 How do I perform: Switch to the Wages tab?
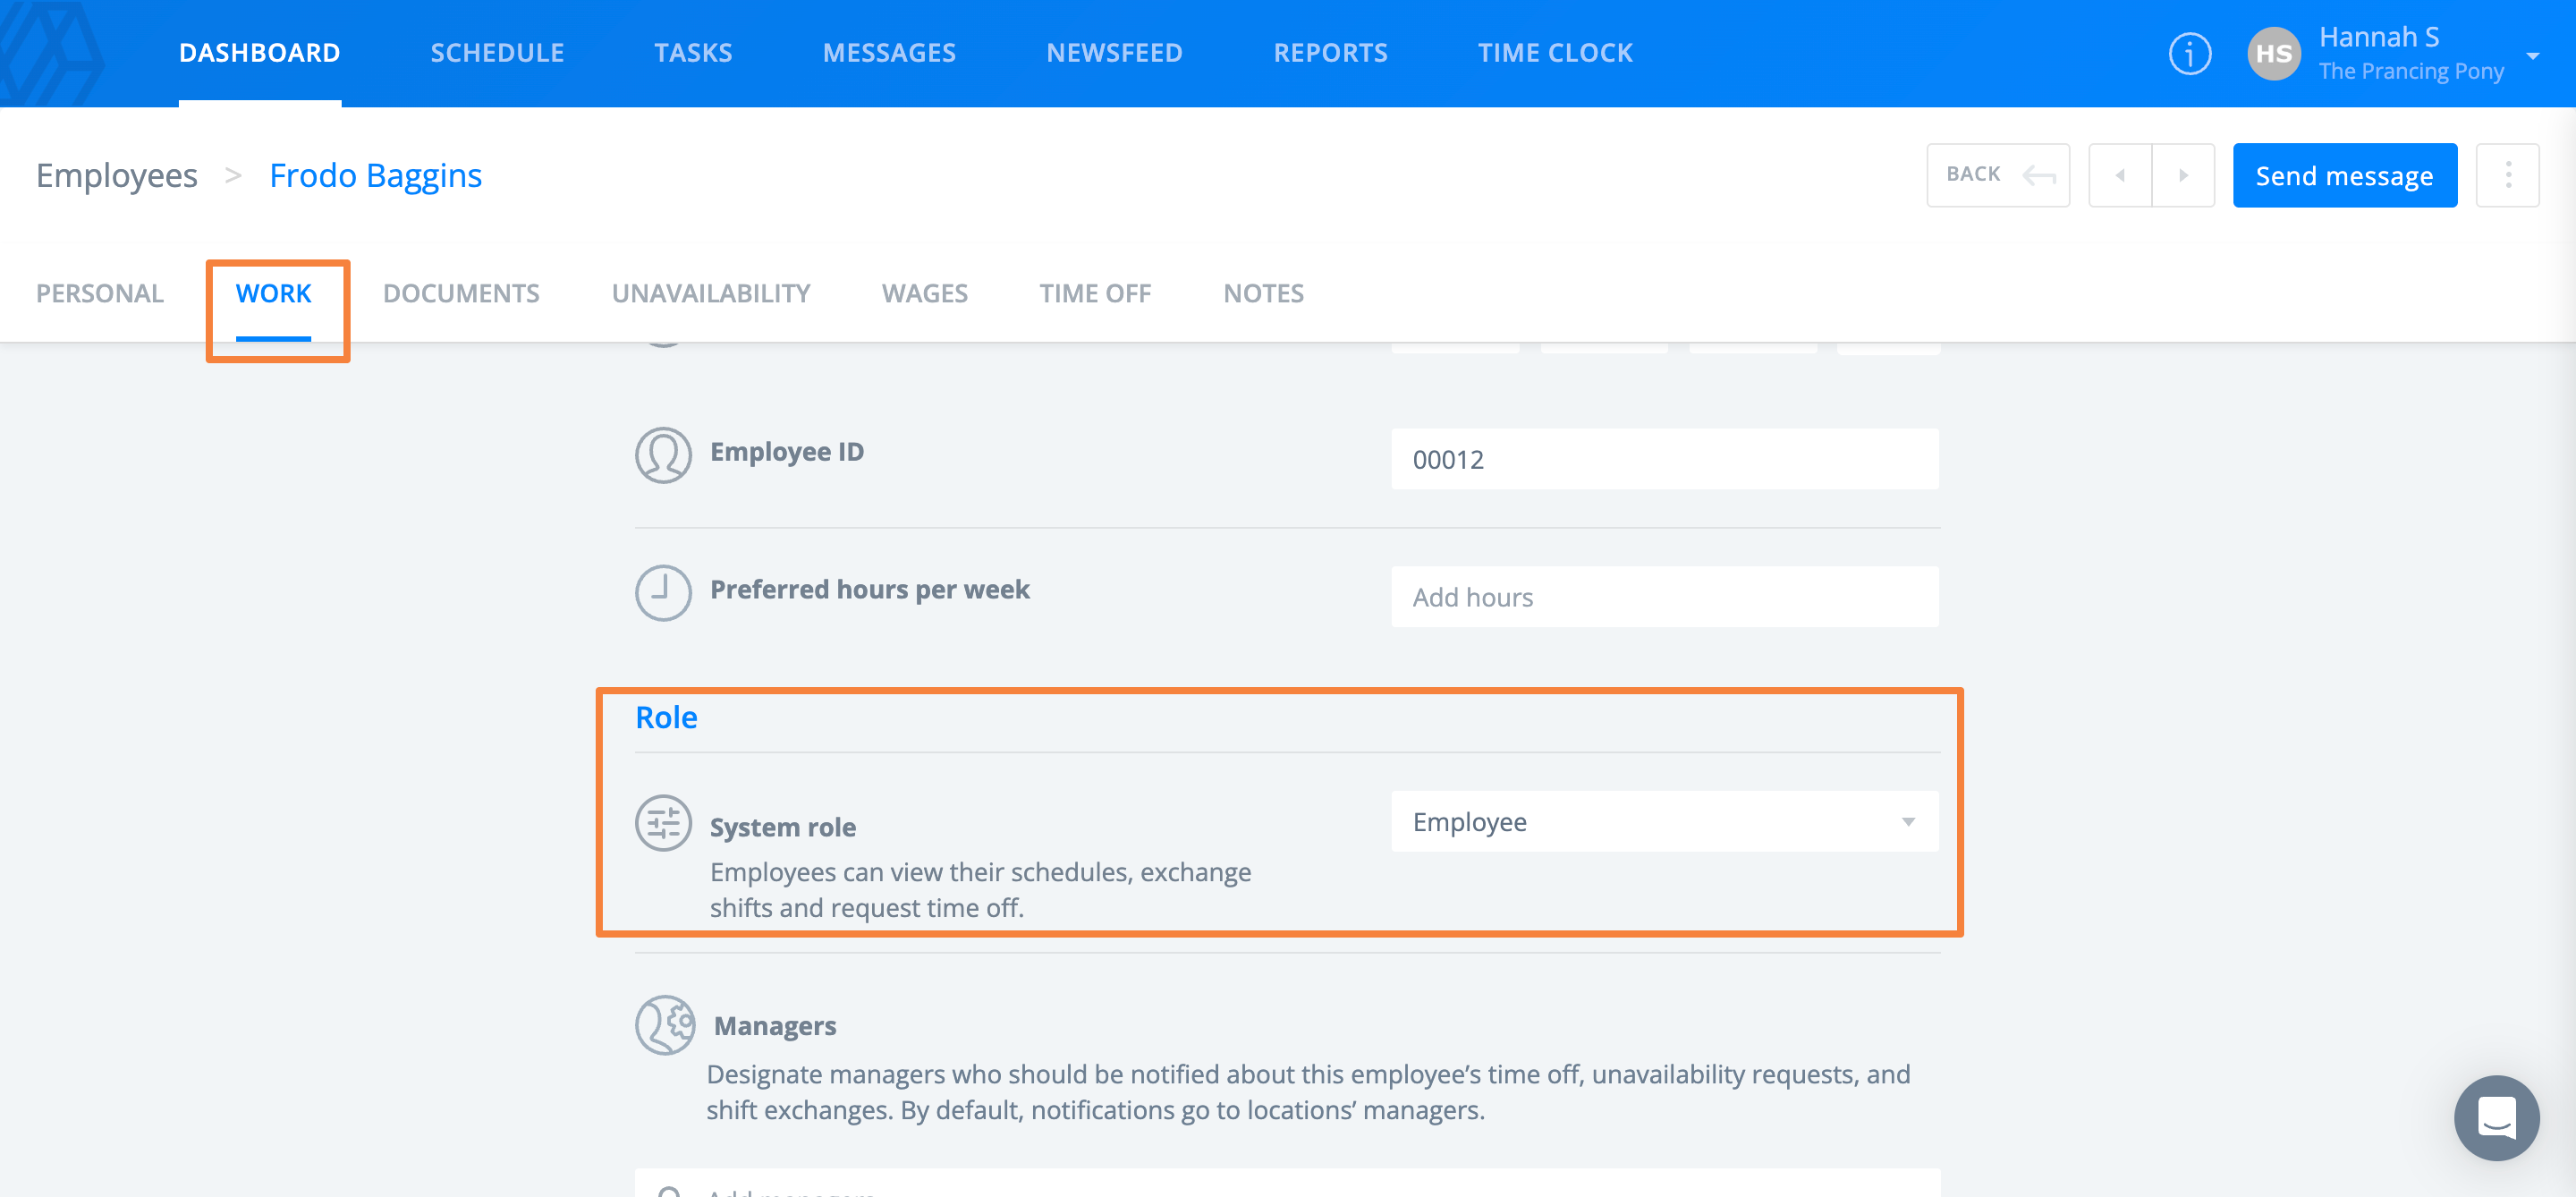[x=925, y=293]
